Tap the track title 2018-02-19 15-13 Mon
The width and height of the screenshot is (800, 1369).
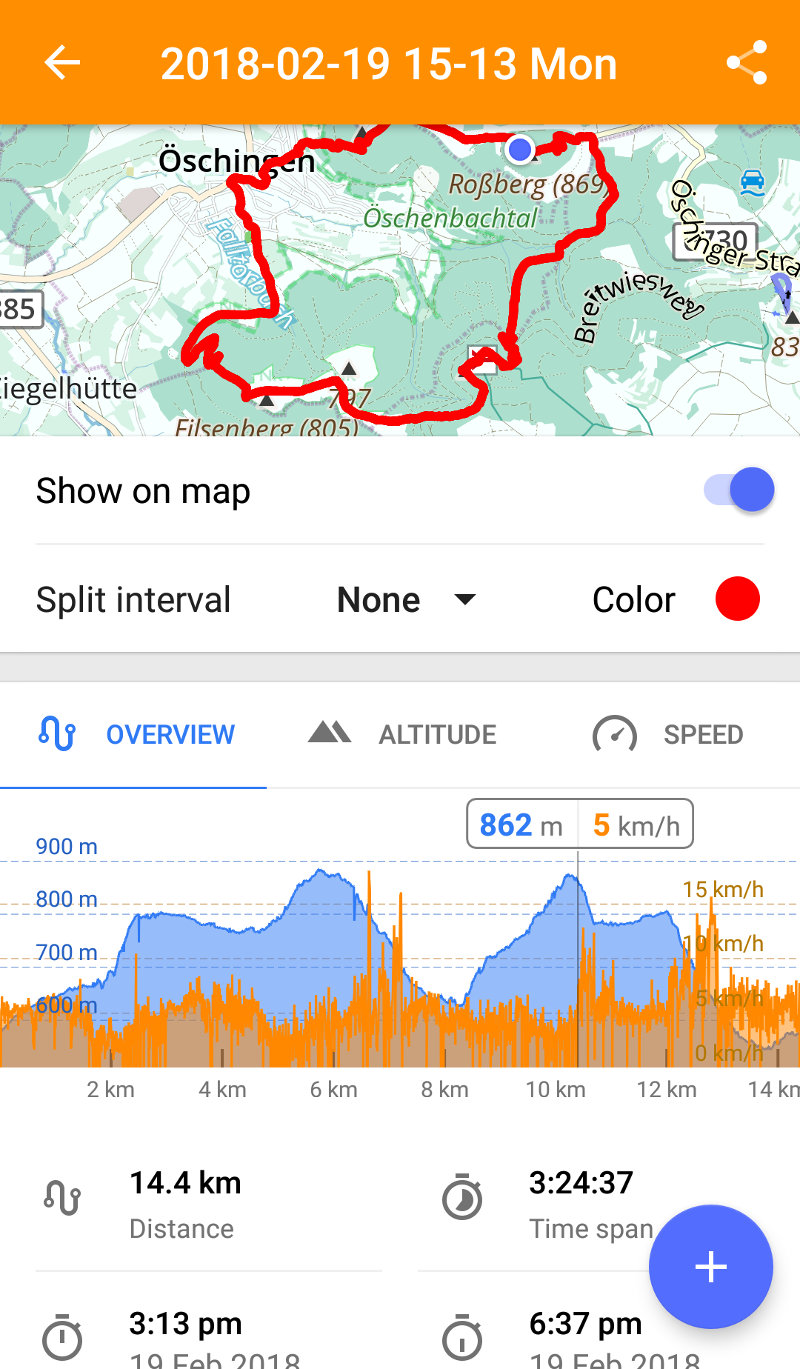[x=388, y=64]
